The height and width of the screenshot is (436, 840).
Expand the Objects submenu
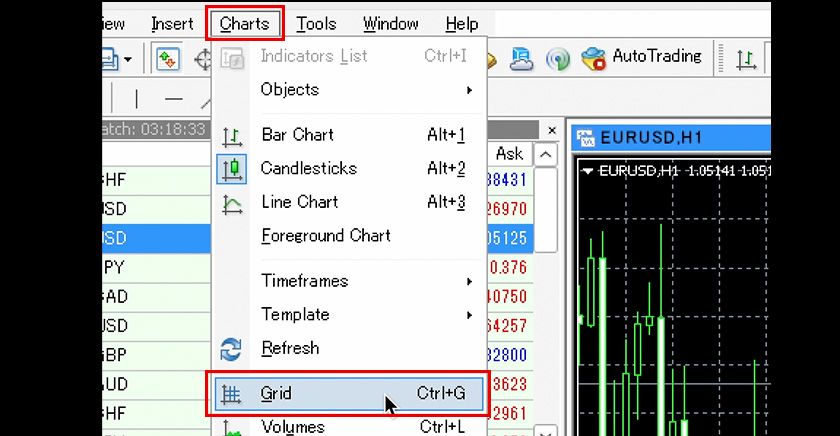[349, 89]
